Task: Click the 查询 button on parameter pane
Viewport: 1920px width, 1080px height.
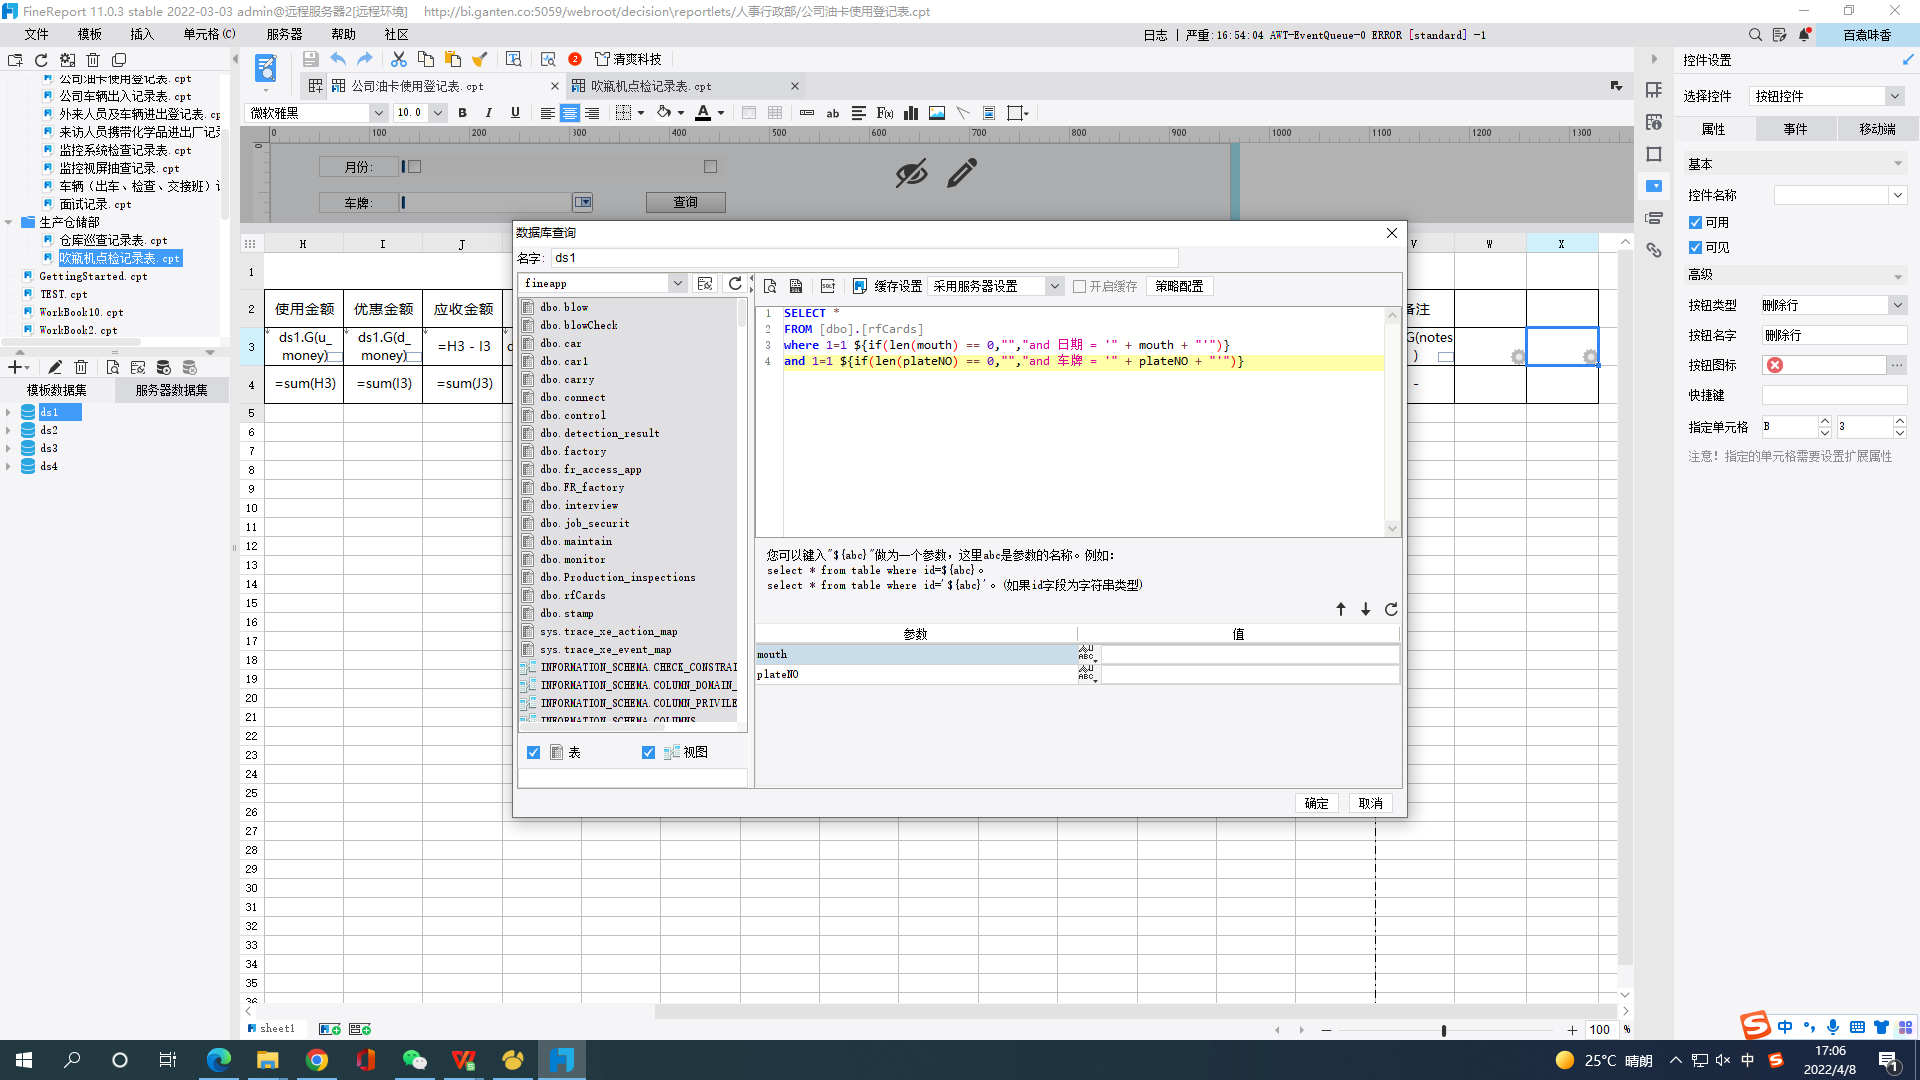Action: coord(686,203)
